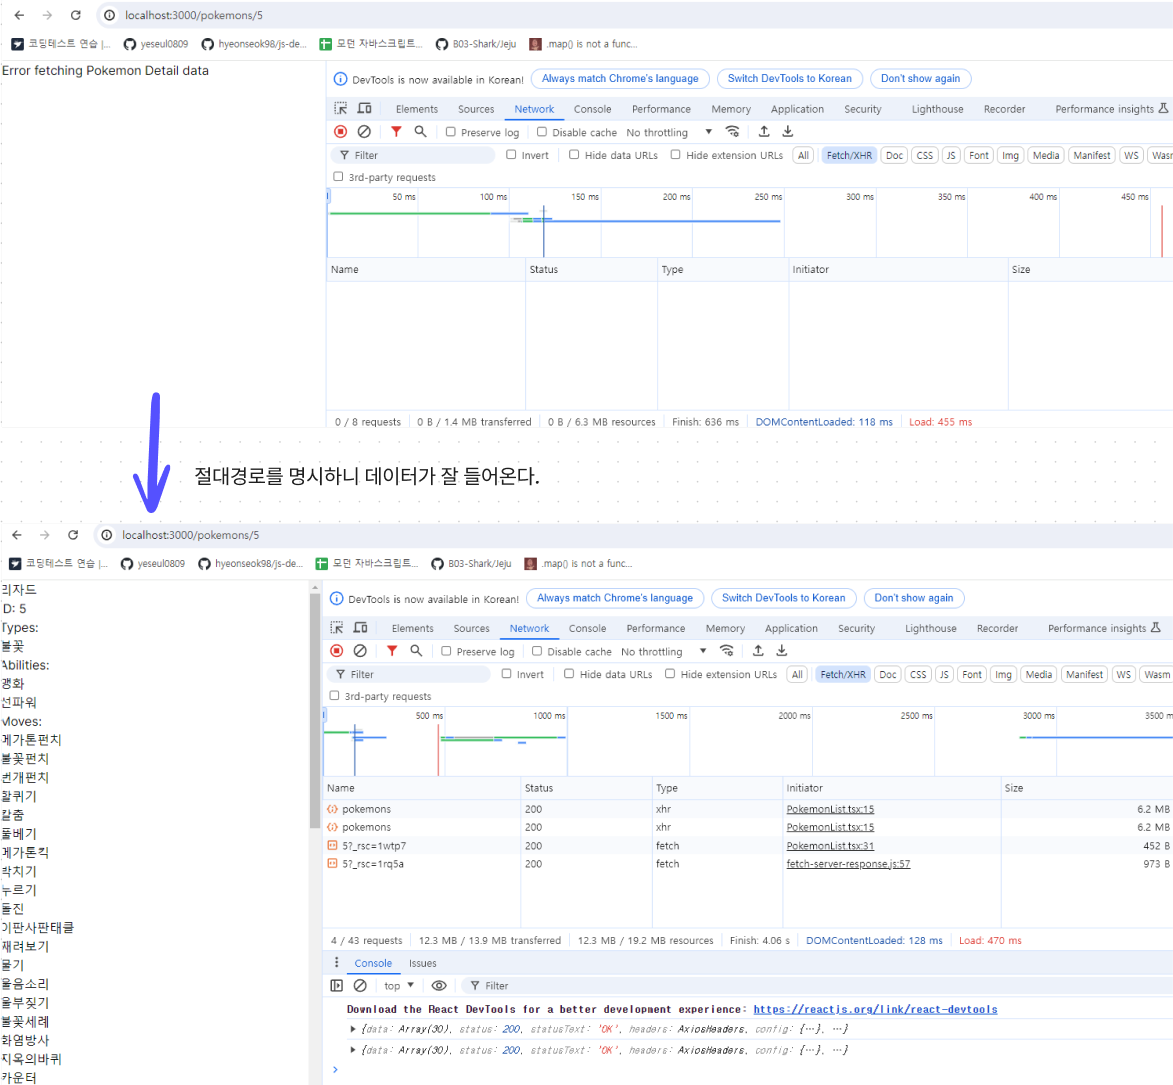Open inspect element picker in bottom DevTools

click(x=337, y=628)
